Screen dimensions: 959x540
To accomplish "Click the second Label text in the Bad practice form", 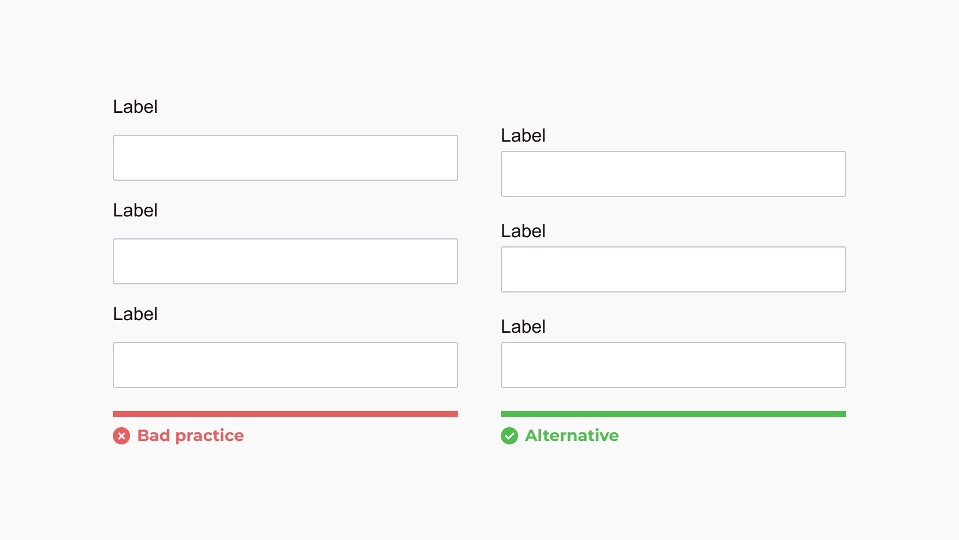I will [x=135, y=211].
